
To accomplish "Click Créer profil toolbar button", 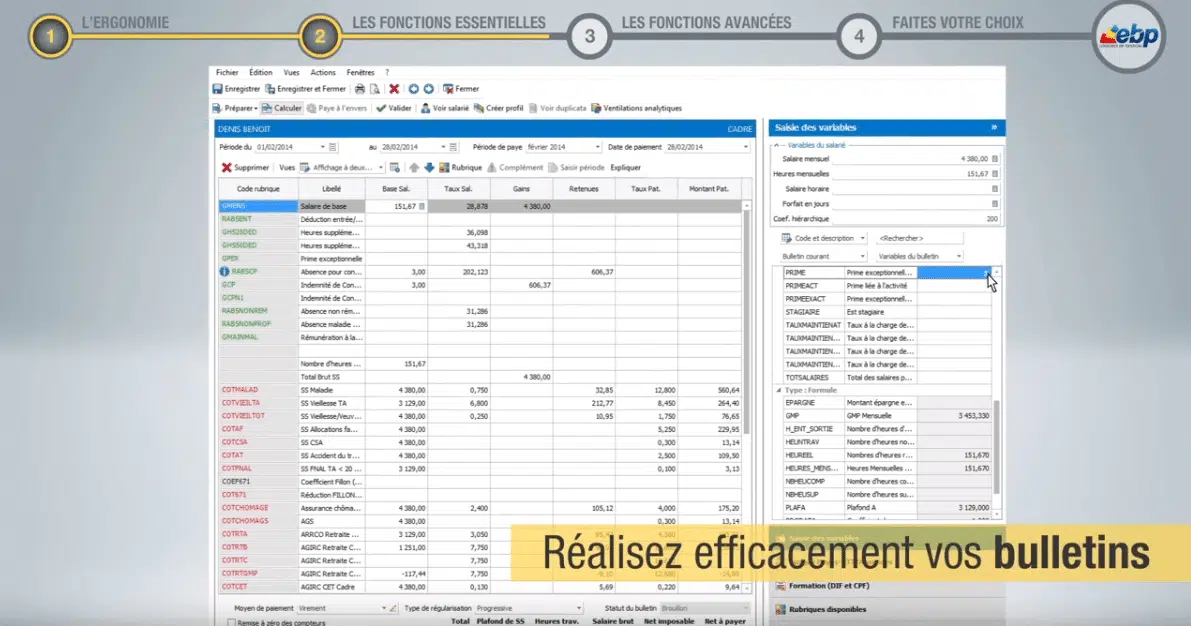I will [498, 108].
